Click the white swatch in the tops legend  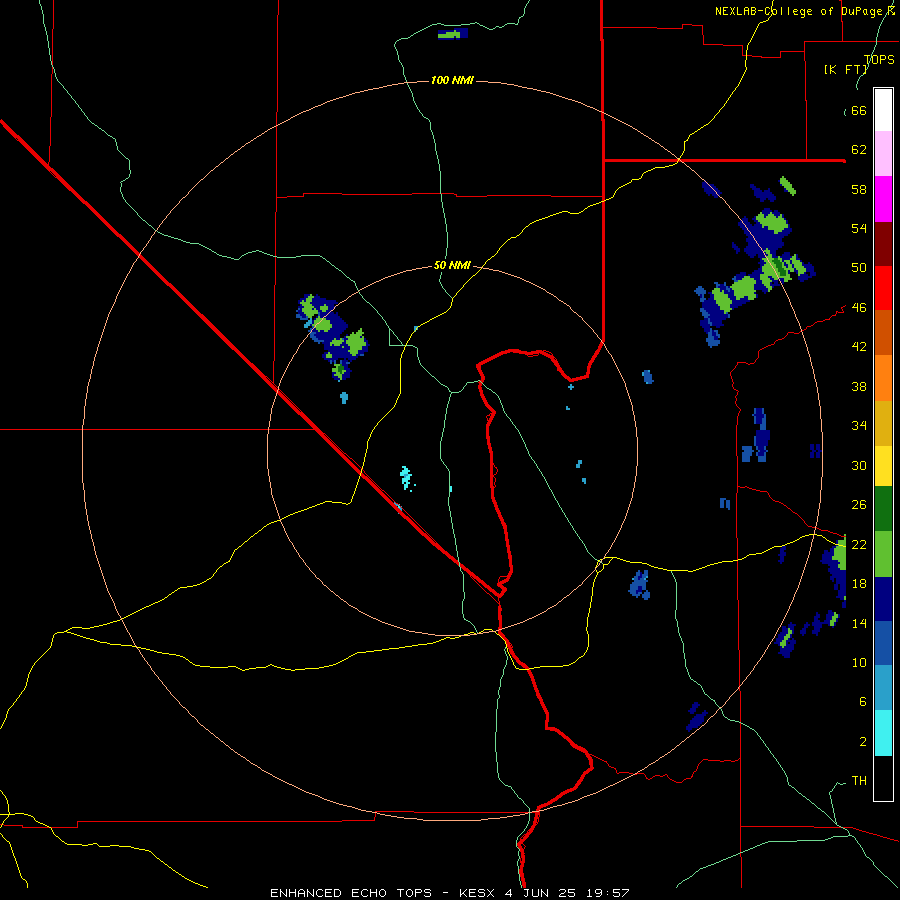tap(883, 110)
